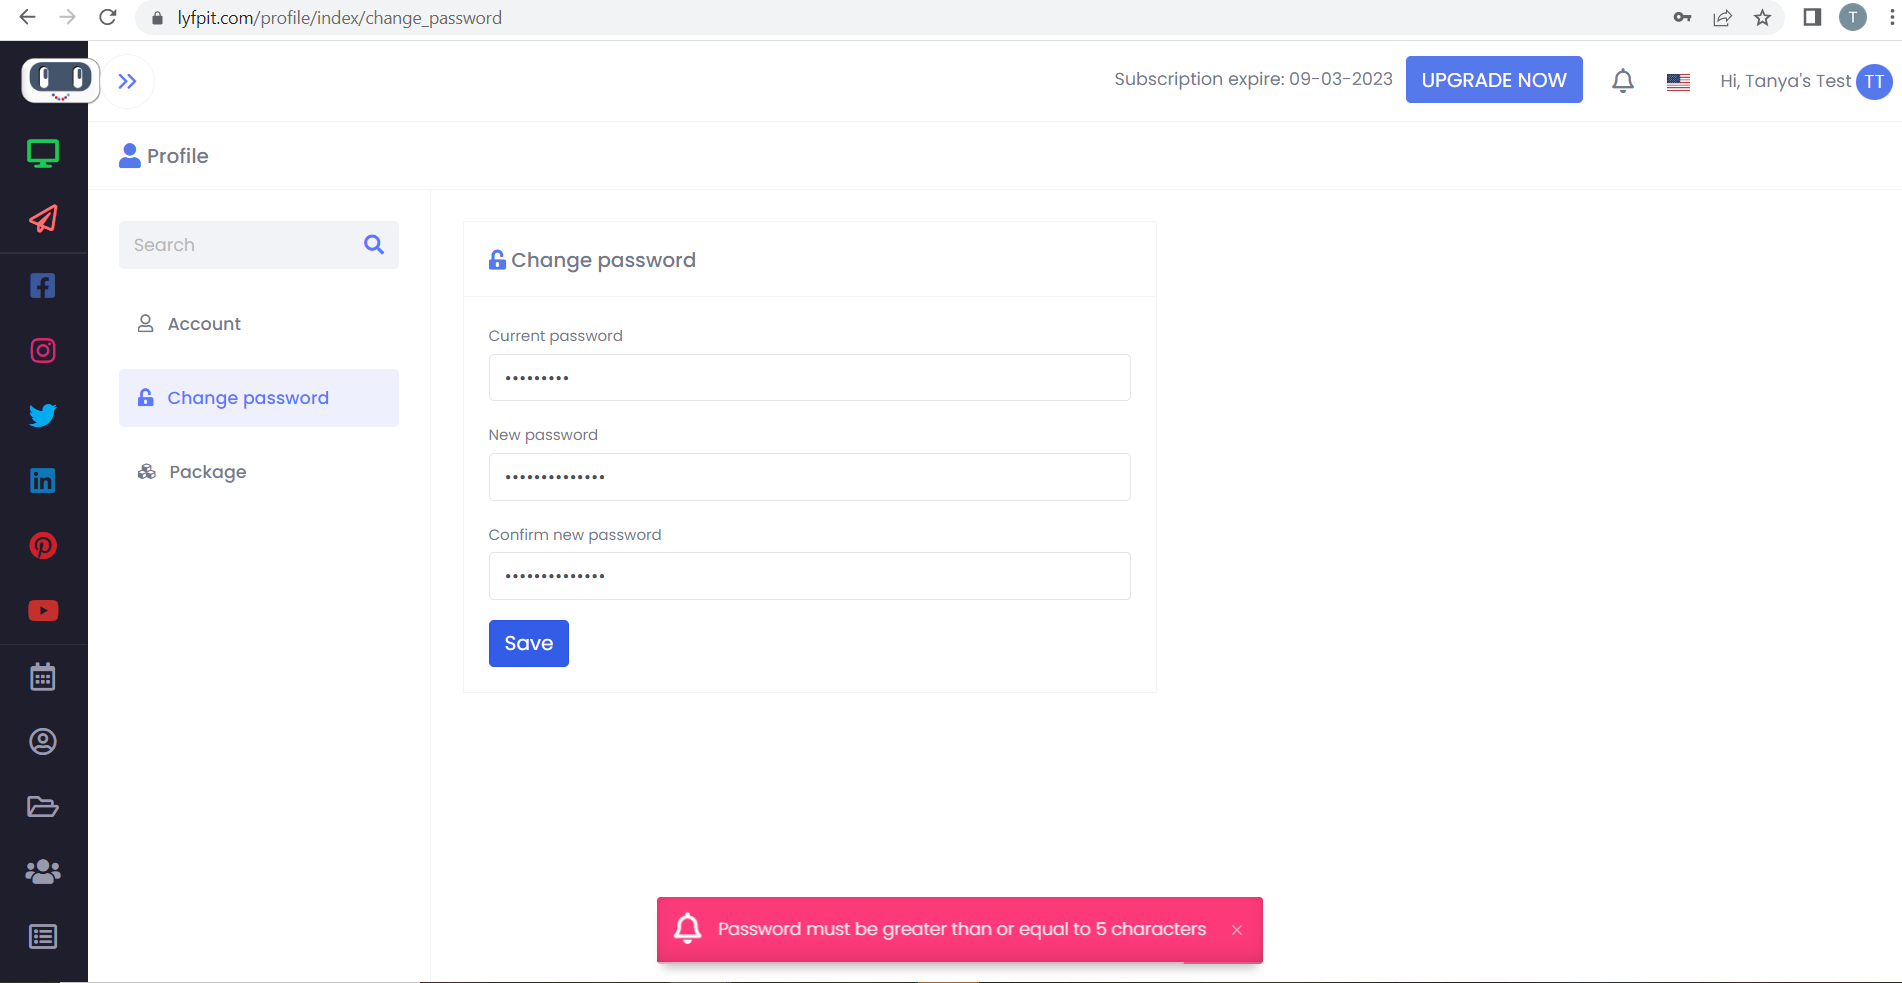
Task: Open the paper plane publish icon
Action: coord(43,219)
